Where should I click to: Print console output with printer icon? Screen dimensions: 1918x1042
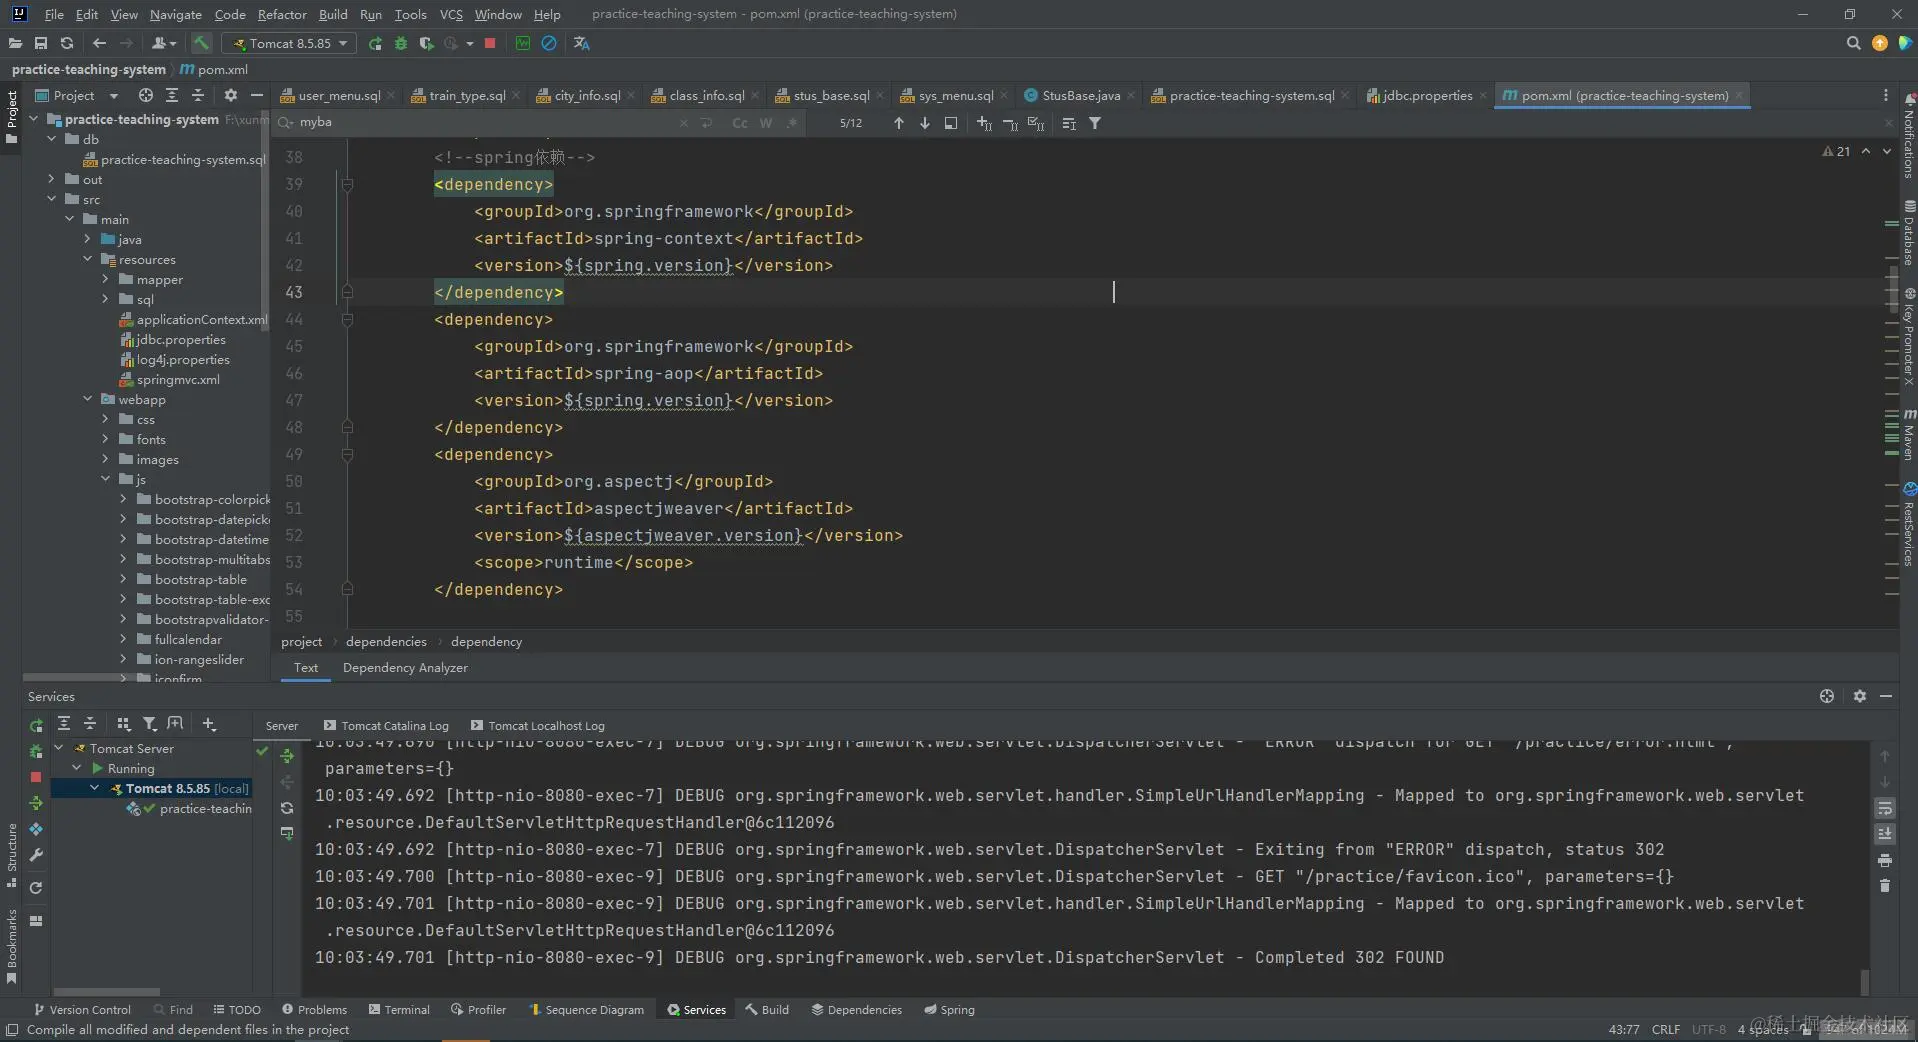1885,860
